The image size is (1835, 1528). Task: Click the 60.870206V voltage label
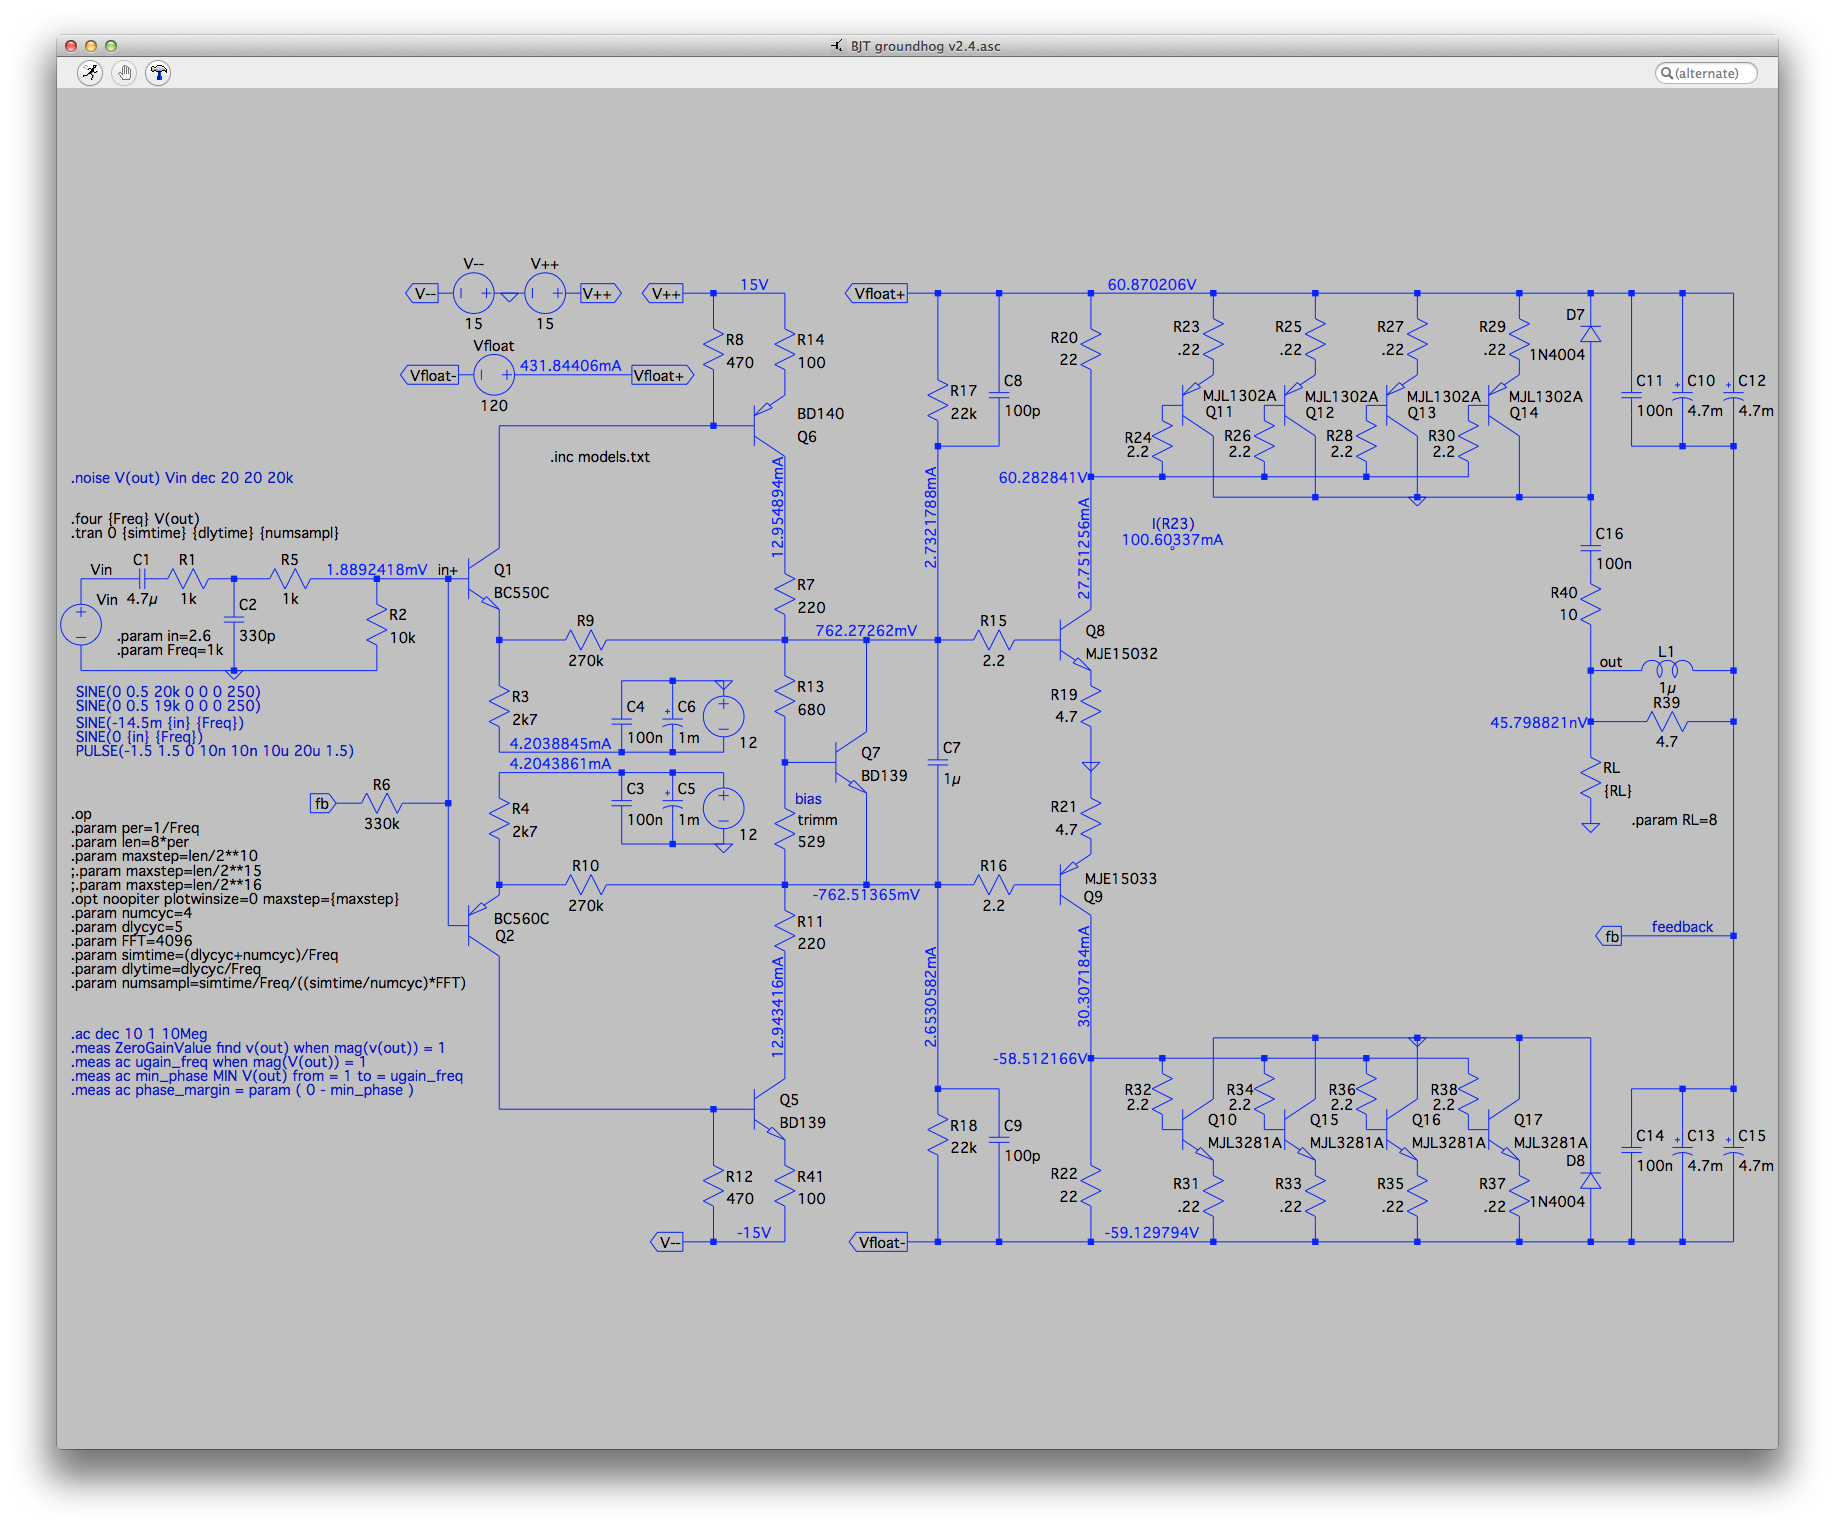[1152, 285]
